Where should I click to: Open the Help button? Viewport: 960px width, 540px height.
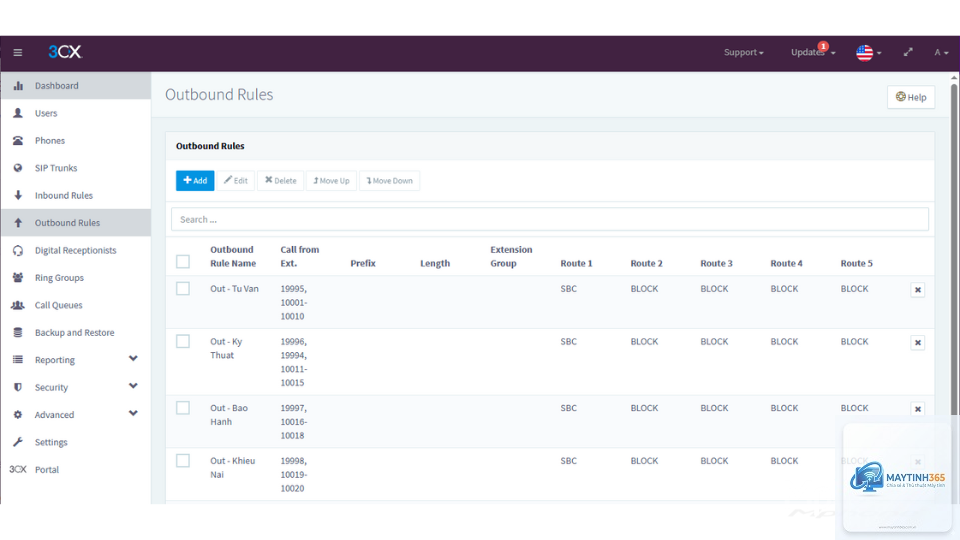pyautogui.click(x=910, y=97)
